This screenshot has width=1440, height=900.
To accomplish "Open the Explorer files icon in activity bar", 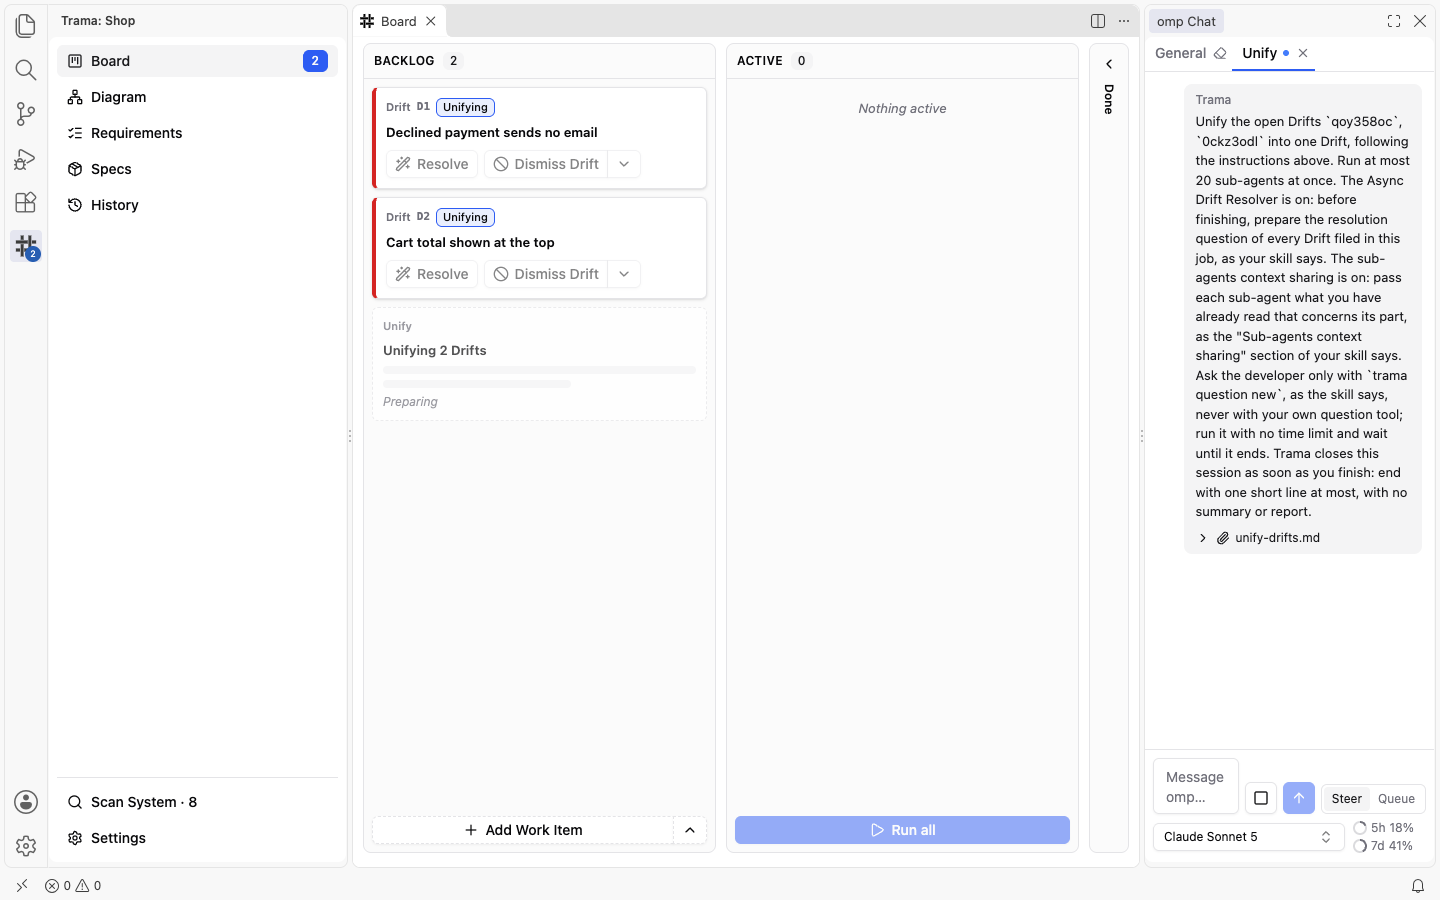I will point(26,25).
